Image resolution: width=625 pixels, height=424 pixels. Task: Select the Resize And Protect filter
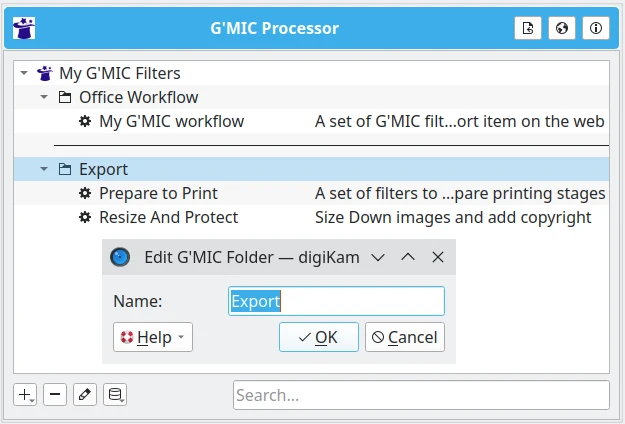(168, 217)
